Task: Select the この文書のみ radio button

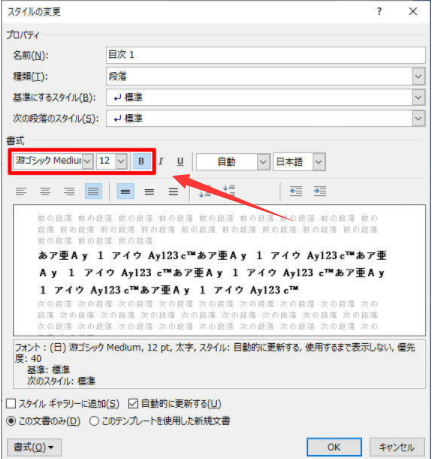Action: pos(11,421)
